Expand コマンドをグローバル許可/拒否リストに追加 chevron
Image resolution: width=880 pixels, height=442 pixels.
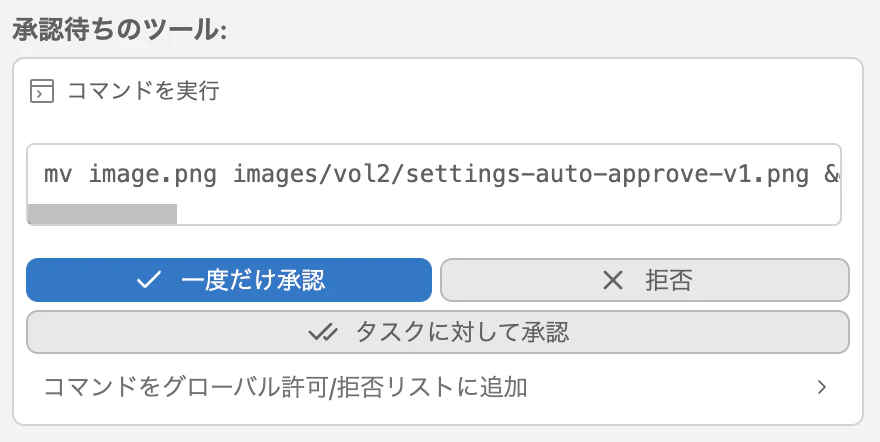click(x=822, y=387)
